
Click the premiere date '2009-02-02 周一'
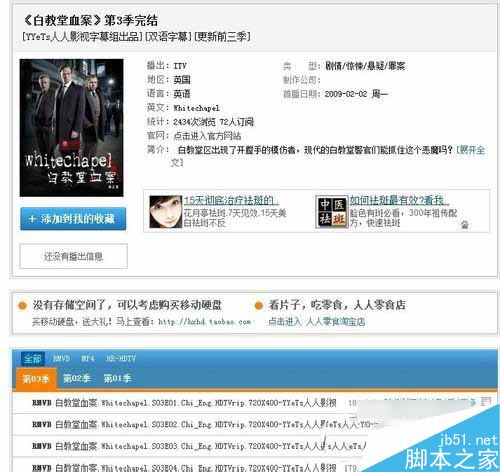click(x=356, y=94)
